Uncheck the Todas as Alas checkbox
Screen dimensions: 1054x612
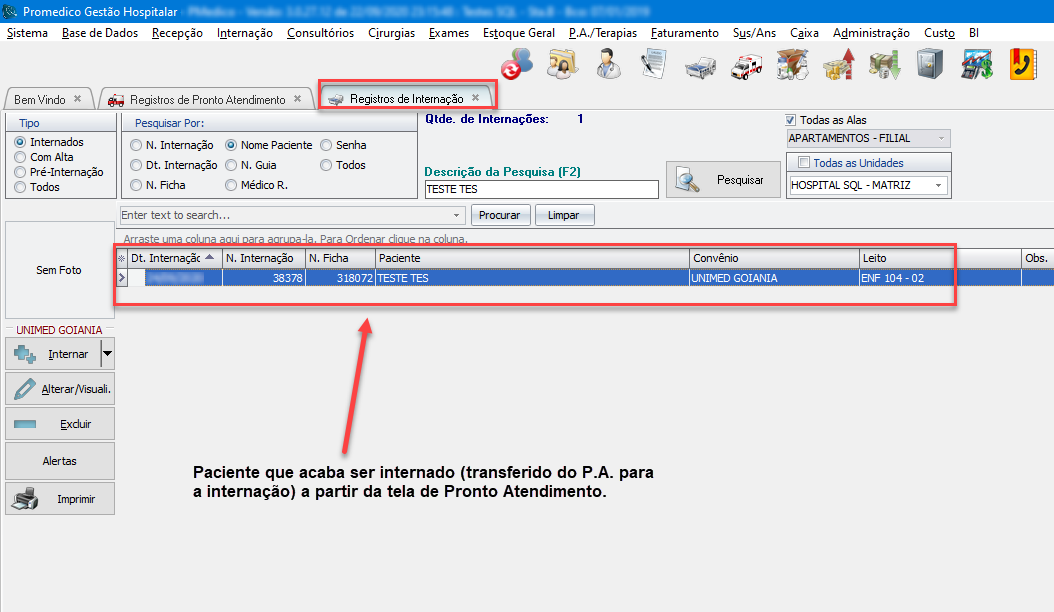(792, 120)
